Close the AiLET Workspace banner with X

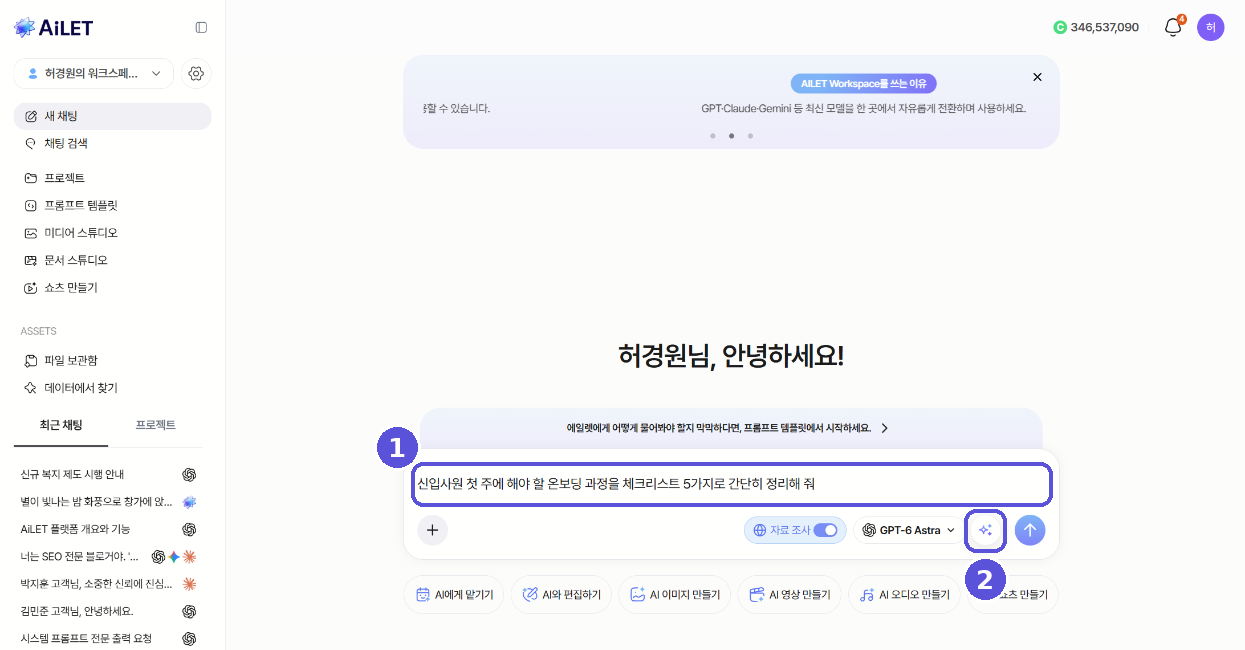1037,77
